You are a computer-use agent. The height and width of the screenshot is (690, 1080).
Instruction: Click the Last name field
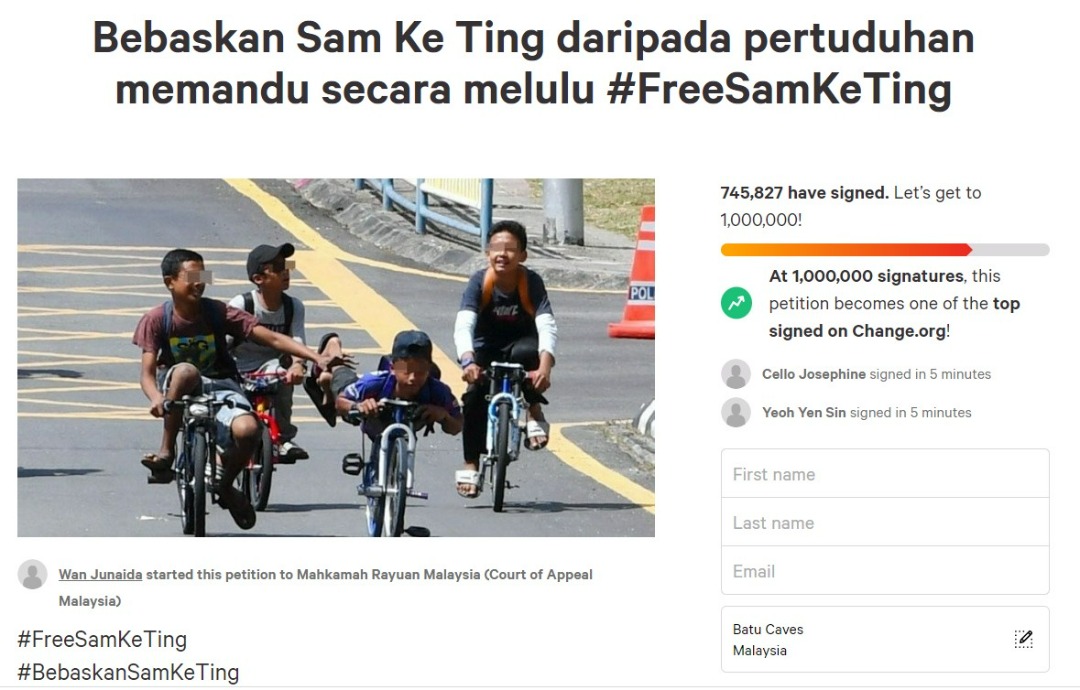pyautogui.click(x=885, y=523)
